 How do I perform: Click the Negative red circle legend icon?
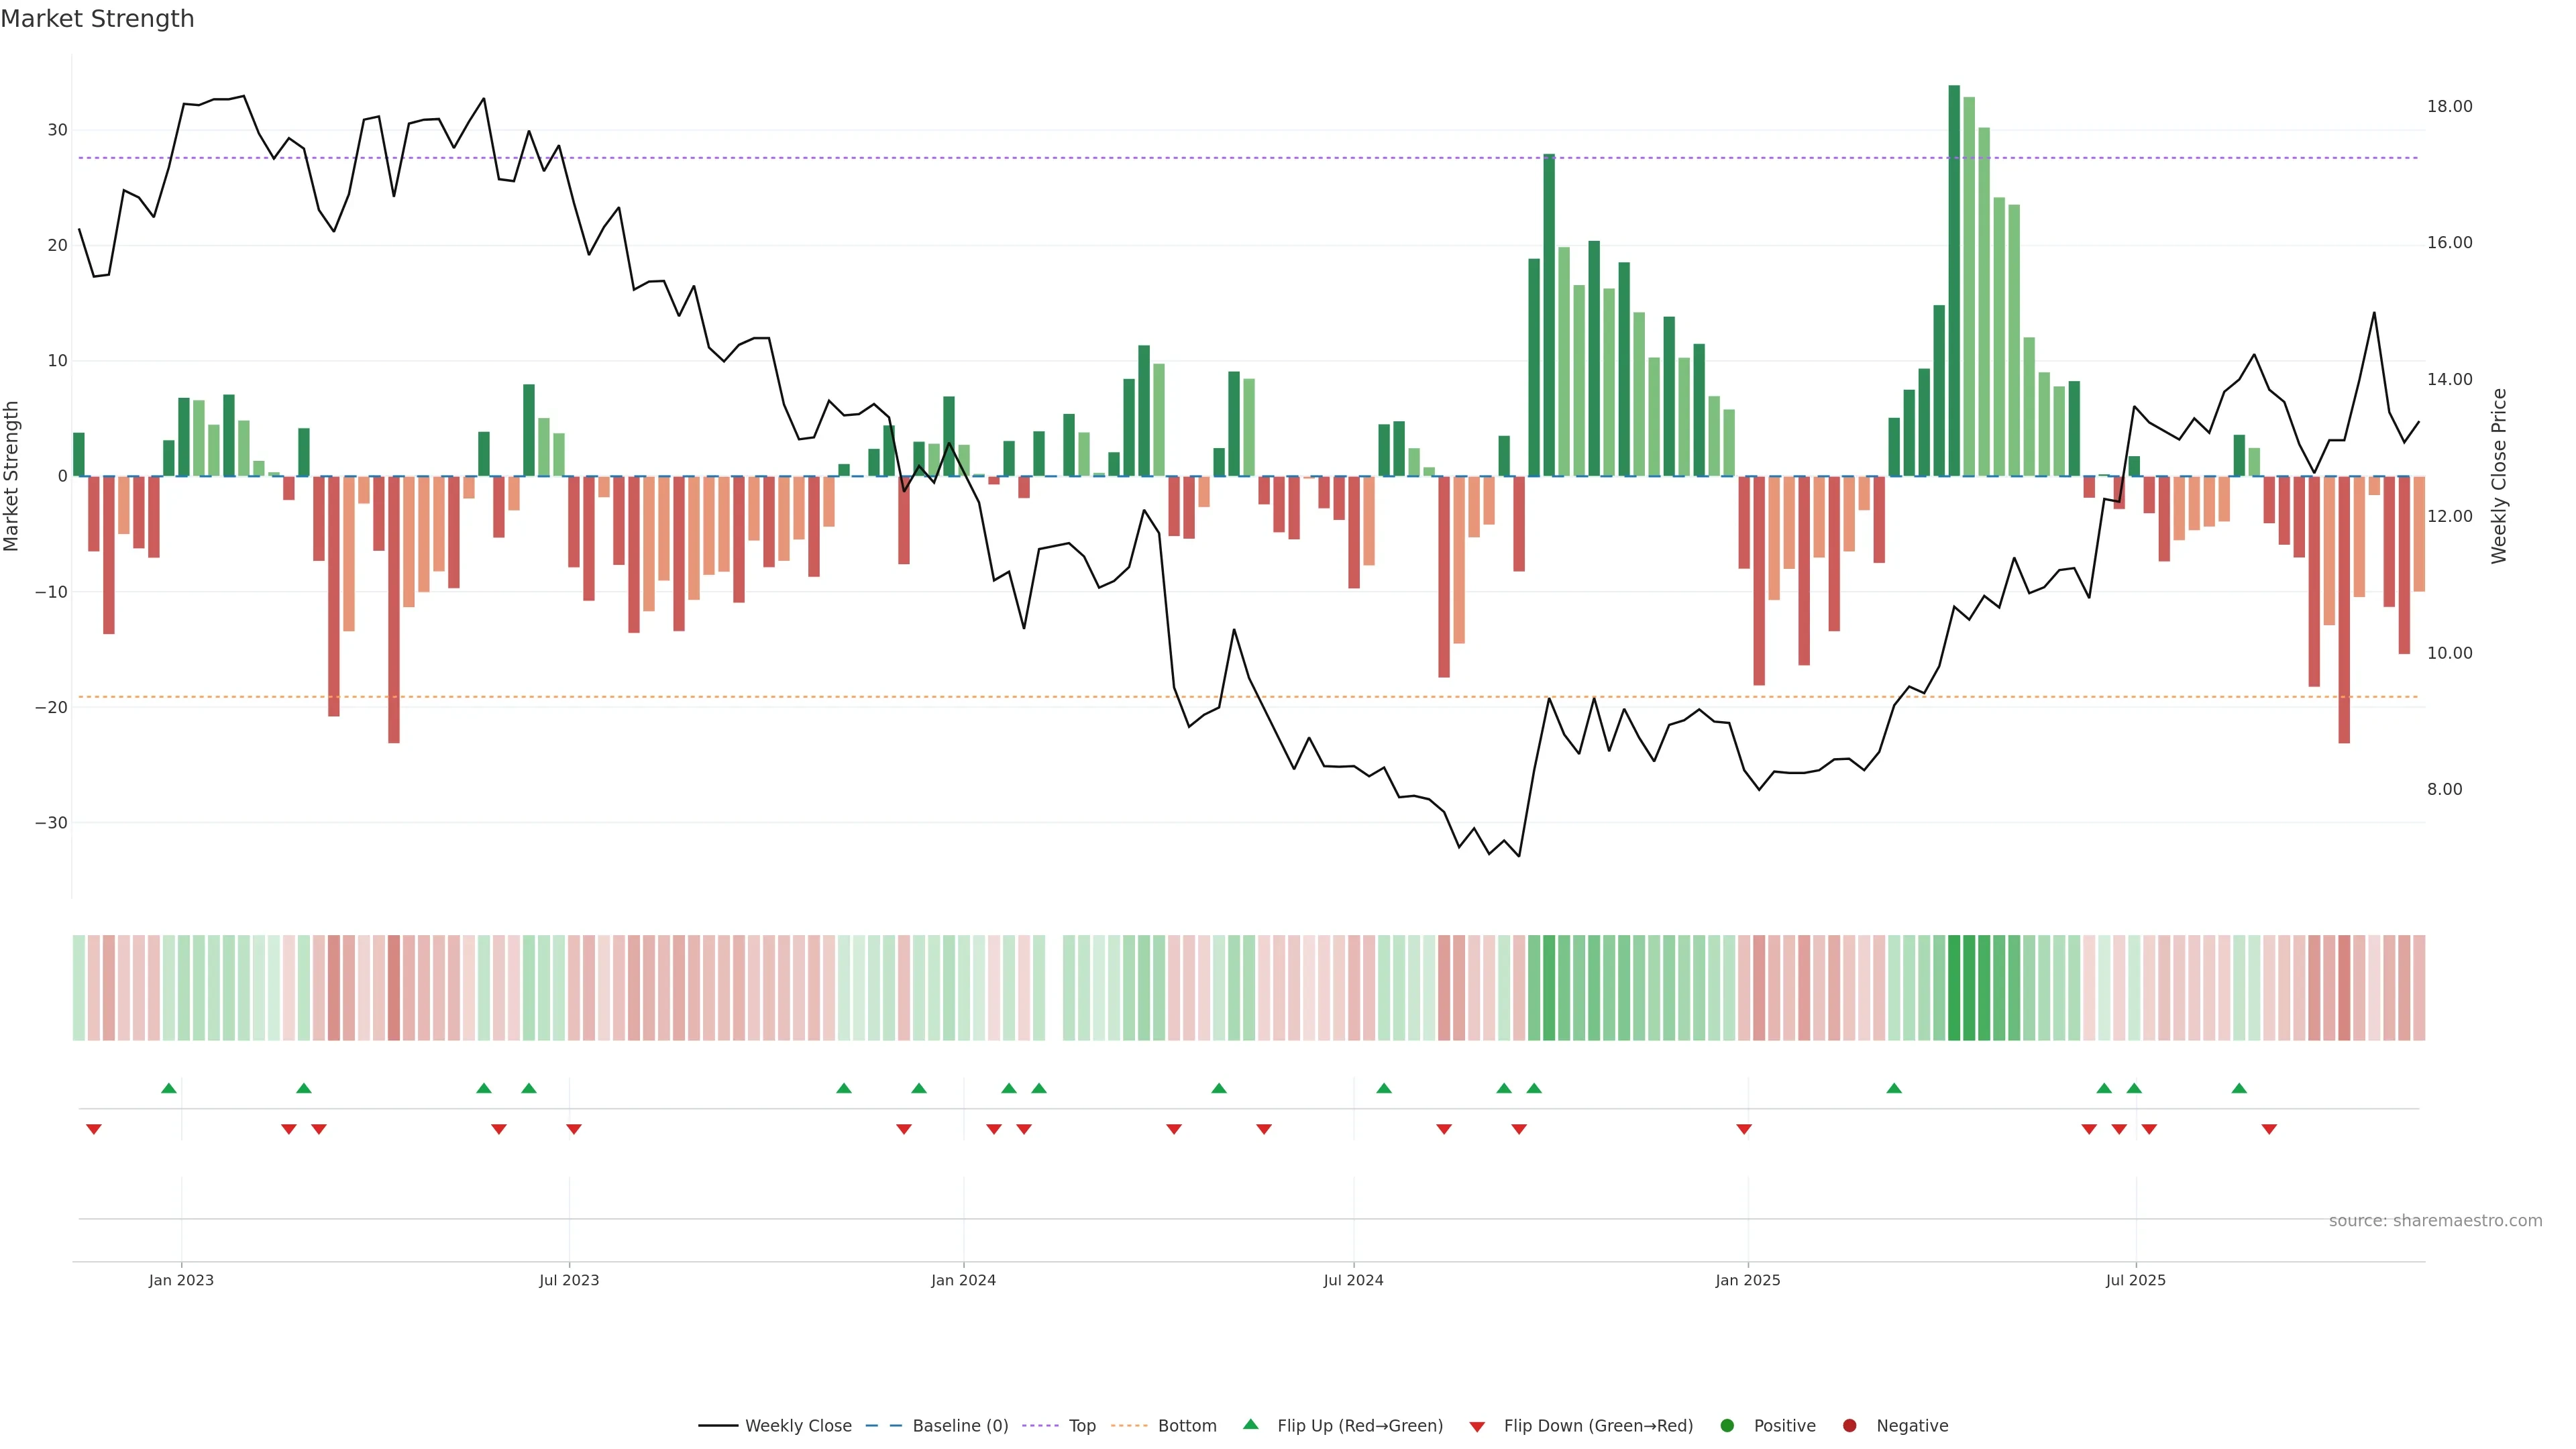tap(1849, 1426)
